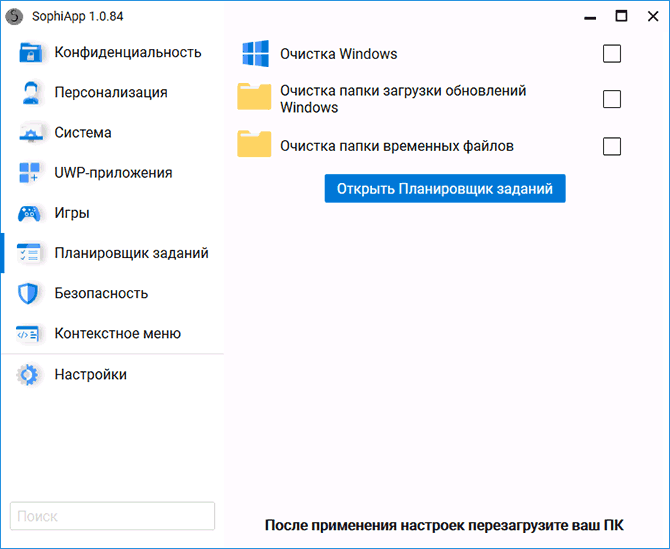This screenshot has width=670, height=549.
Task: Minimize the SophiApp window
Action: 590,17
